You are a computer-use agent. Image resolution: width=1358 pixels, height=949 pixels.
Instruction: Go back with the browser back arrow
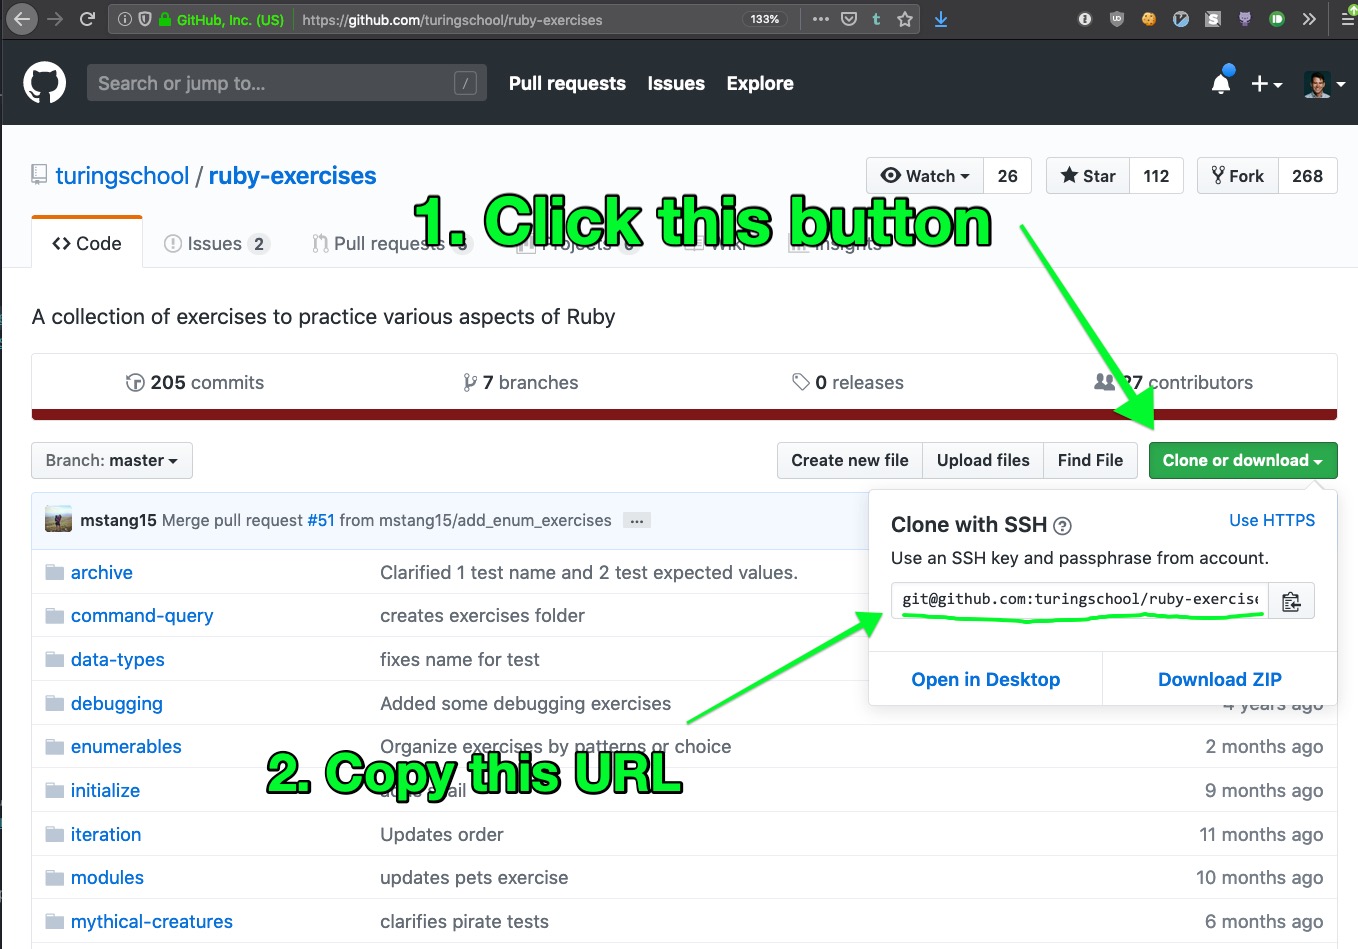tap(22, 19)
